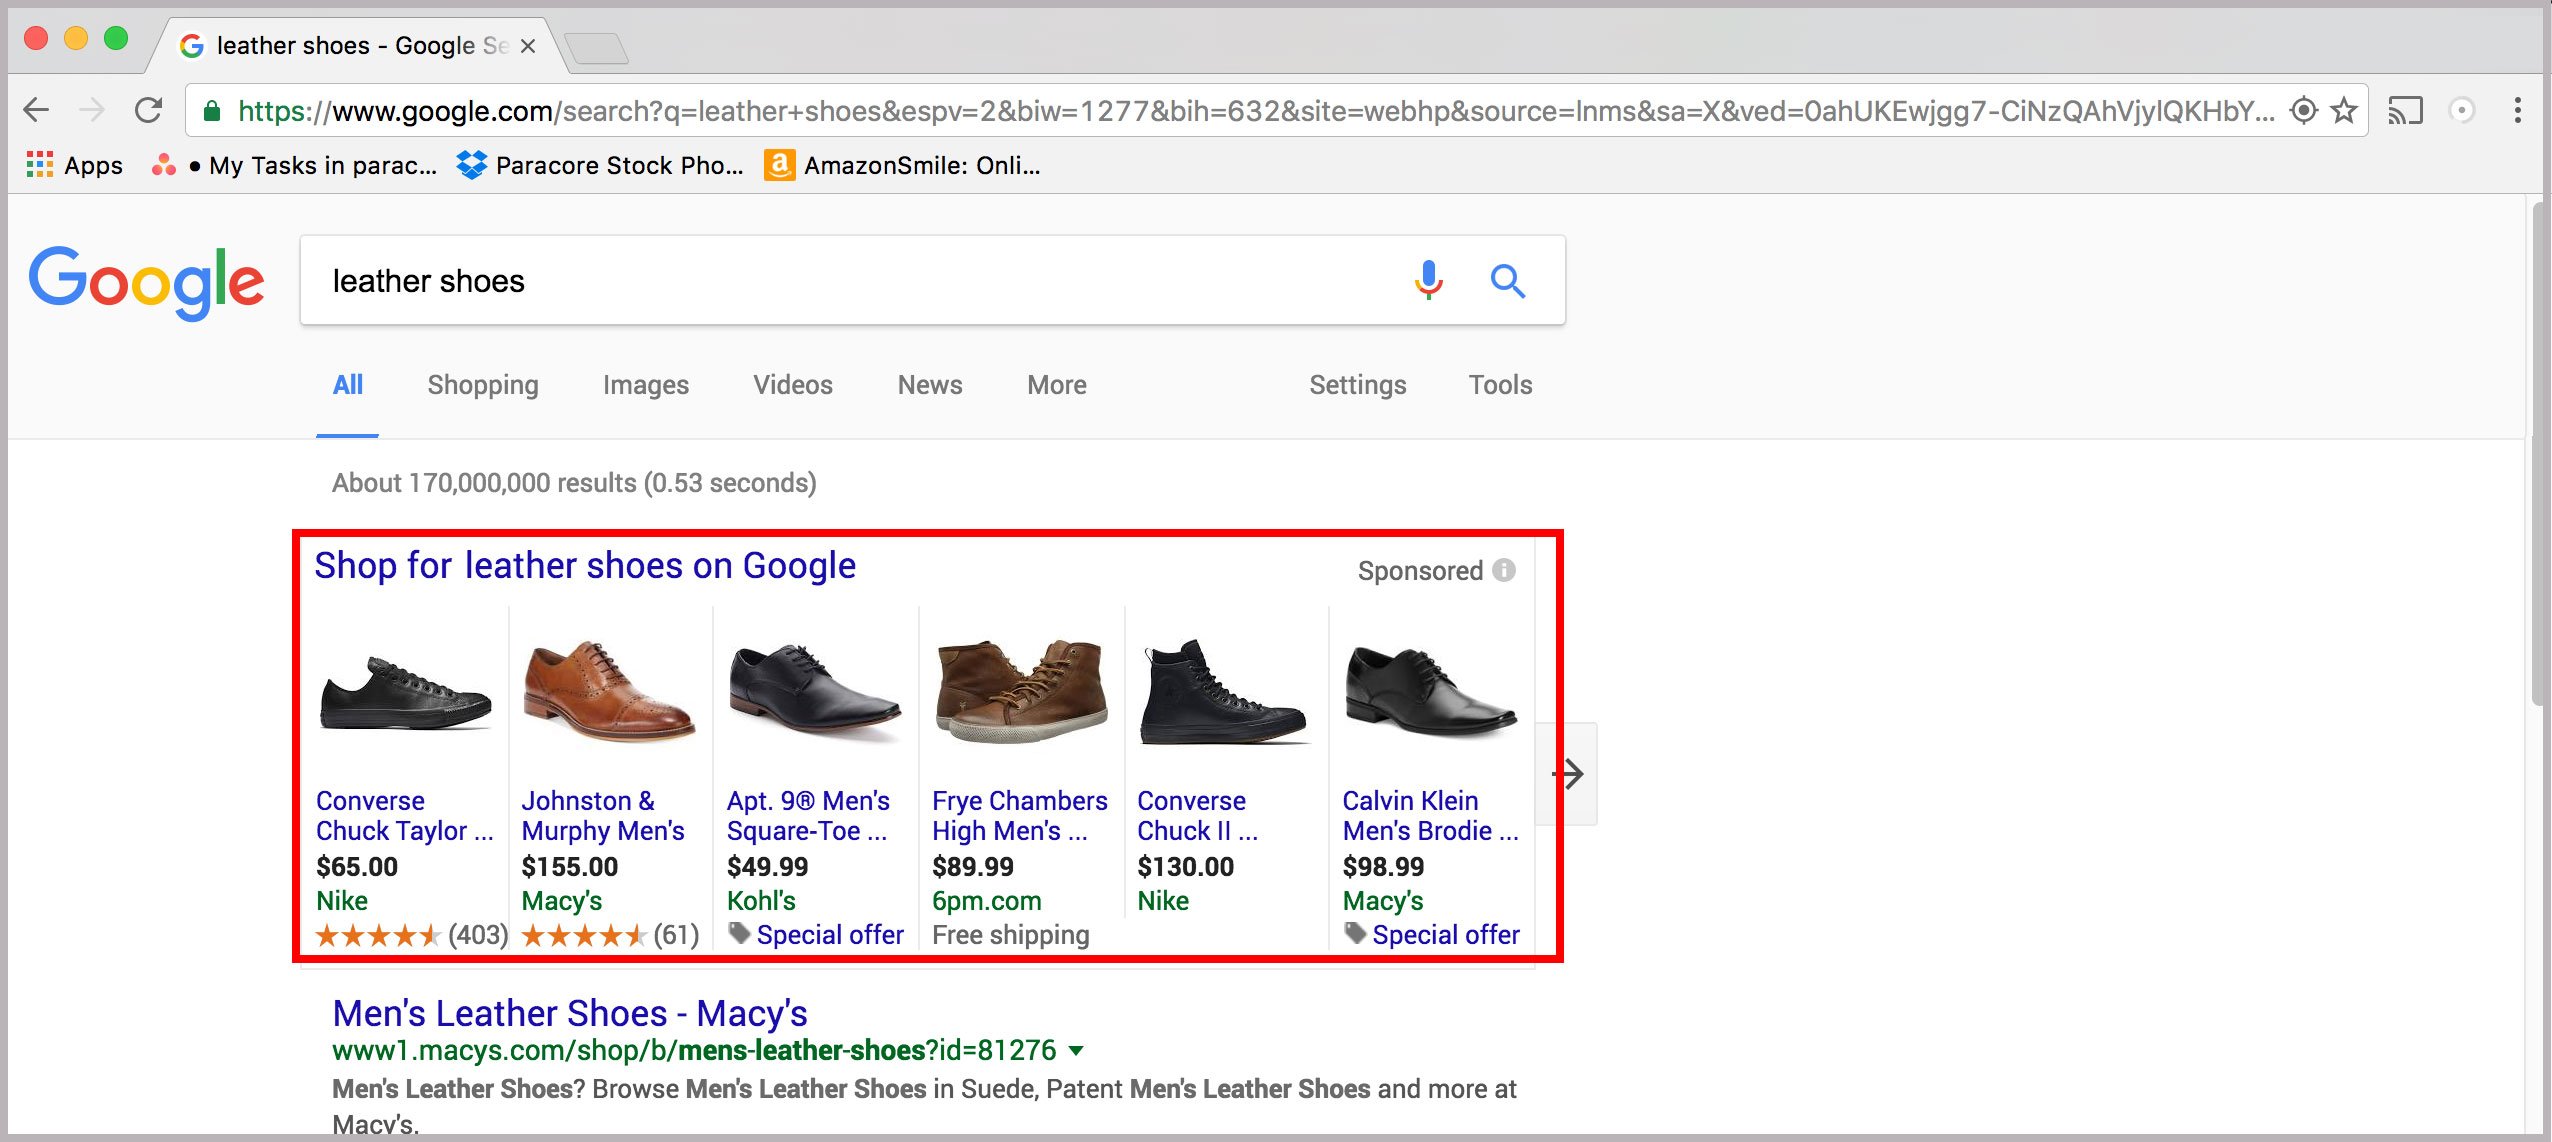Open the Settings menu

point(1358,385)
